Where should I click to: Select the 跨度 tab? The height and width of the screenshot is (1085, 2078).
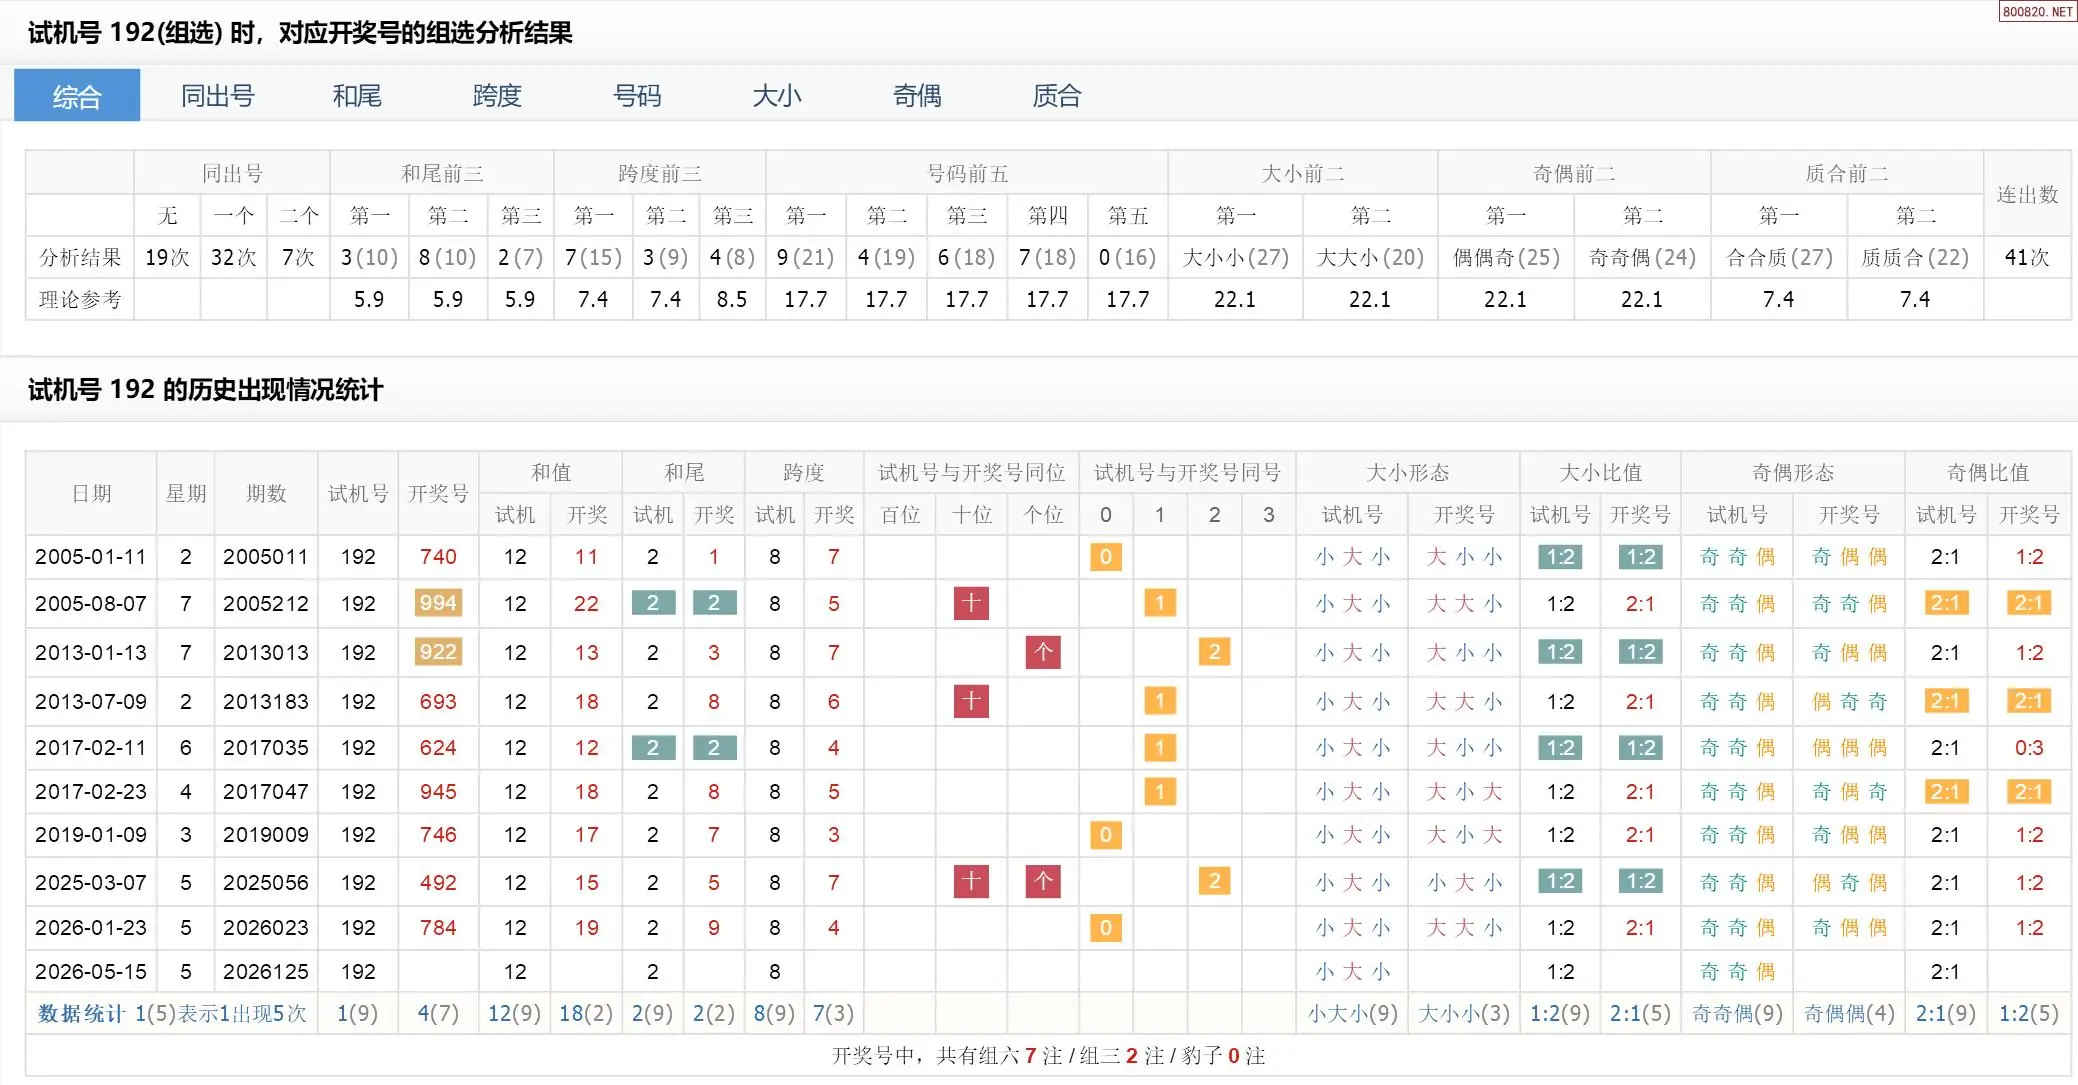(497, 96)
